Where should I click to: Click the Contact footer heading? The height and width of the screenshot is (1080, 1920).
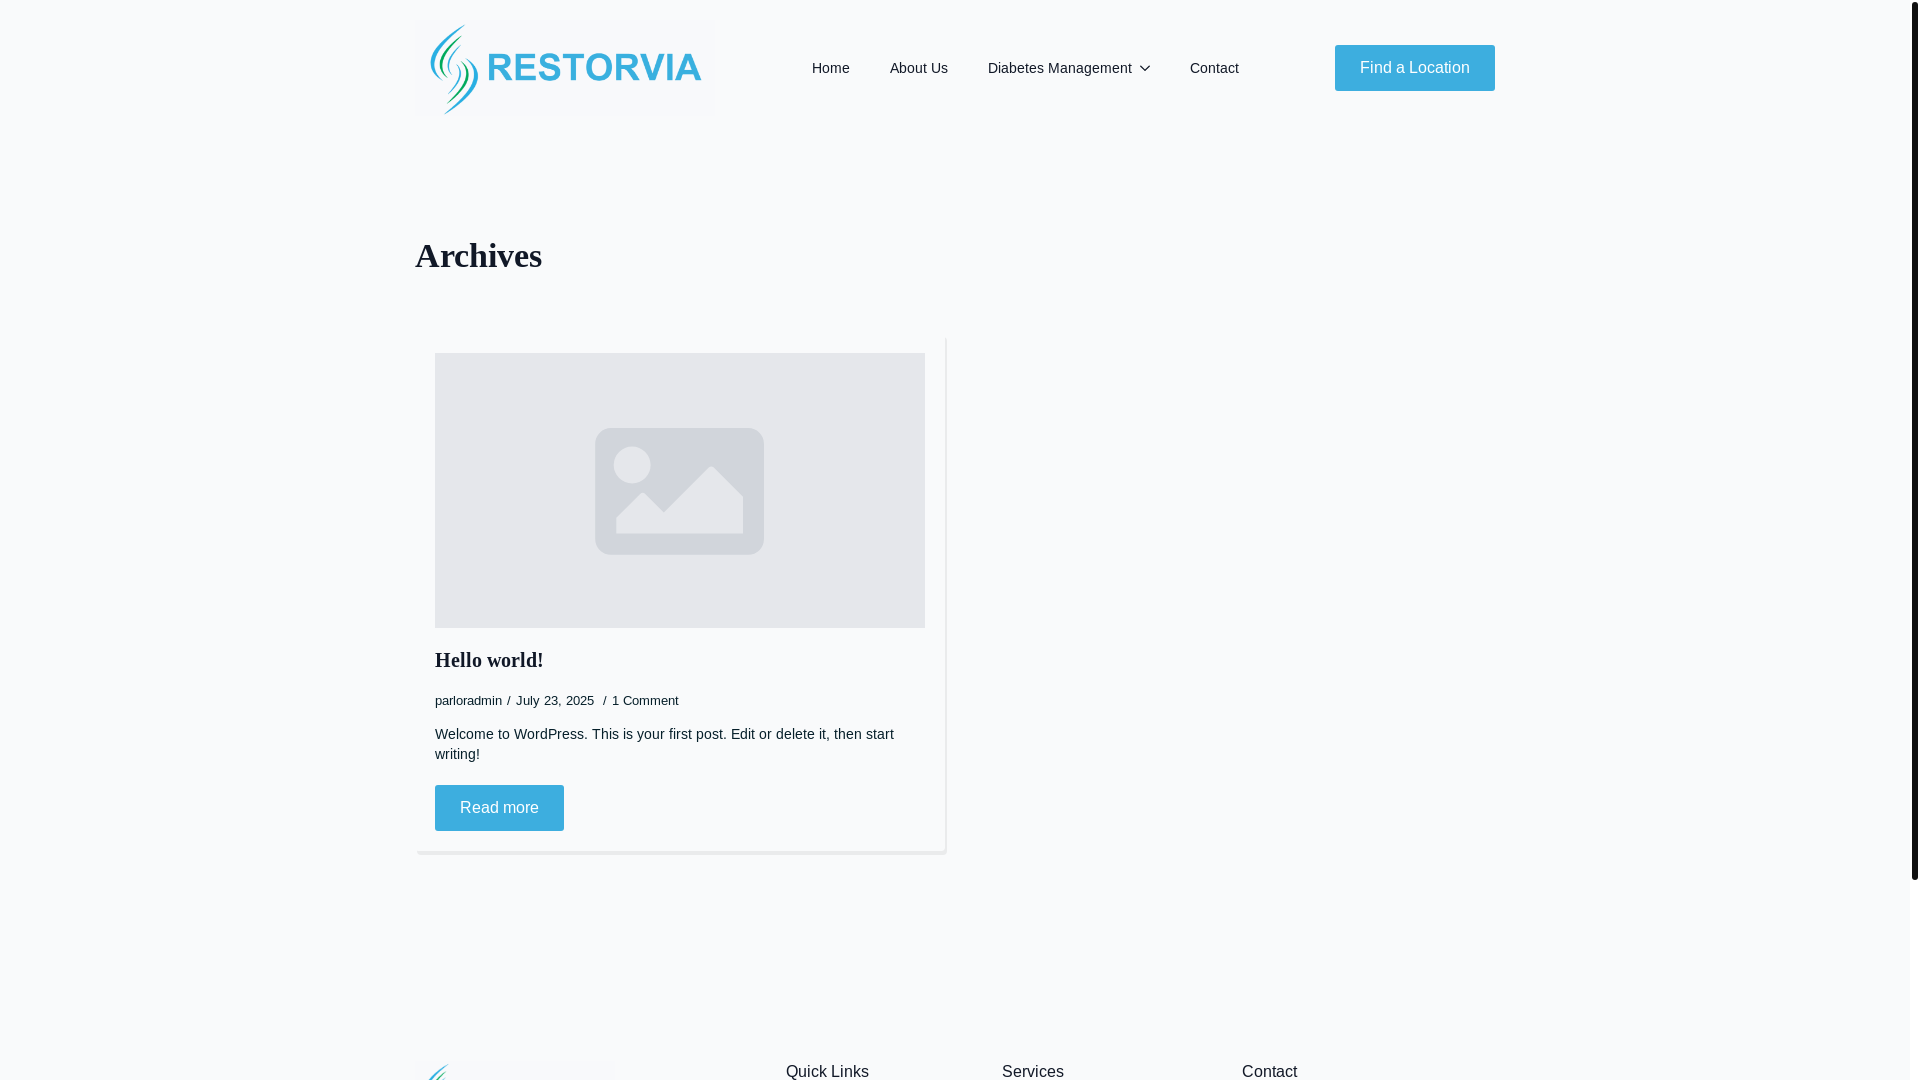point(1269,1071)
